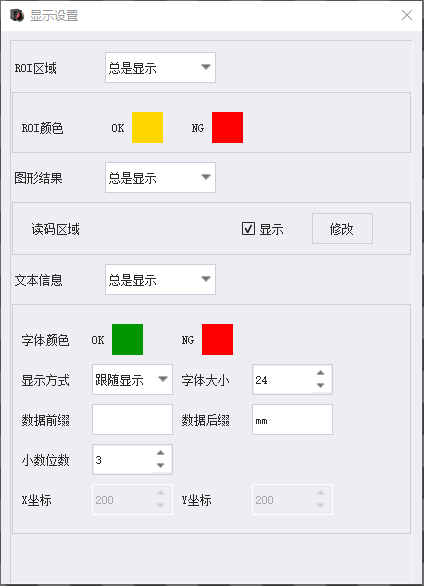Open the 显示方式 跟随显示 dropdown
Image resolution: width=424 pixels, height=586 pixels.
pos(132,380)
